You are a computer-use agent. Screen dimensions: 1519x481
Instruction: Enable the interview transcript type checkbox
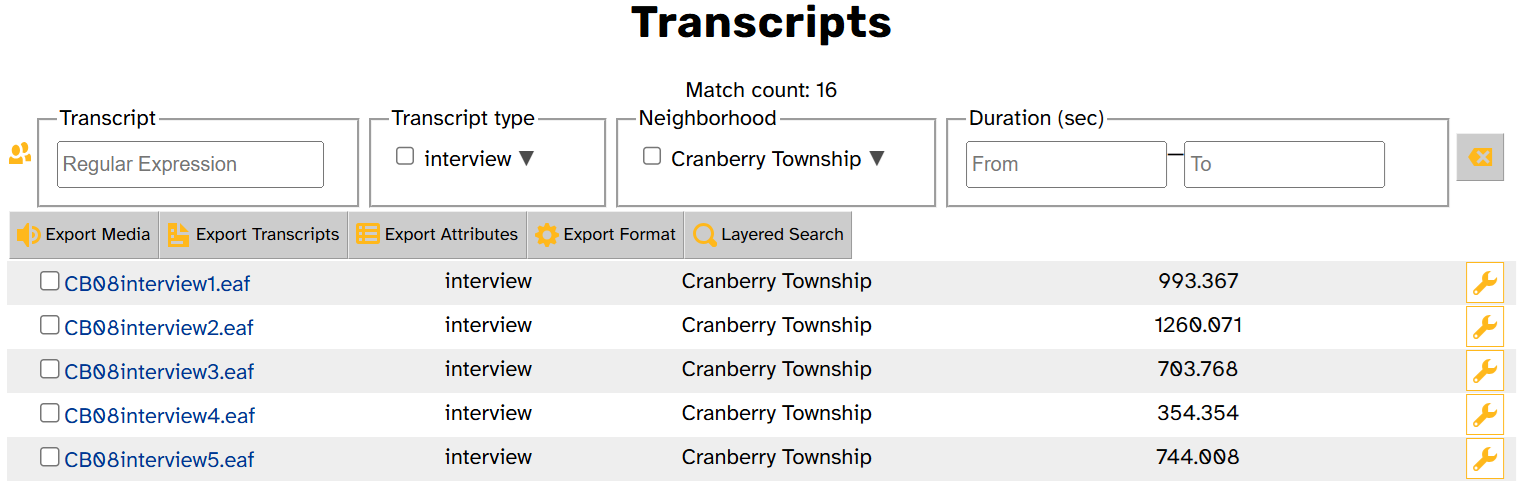coord(405,157)
